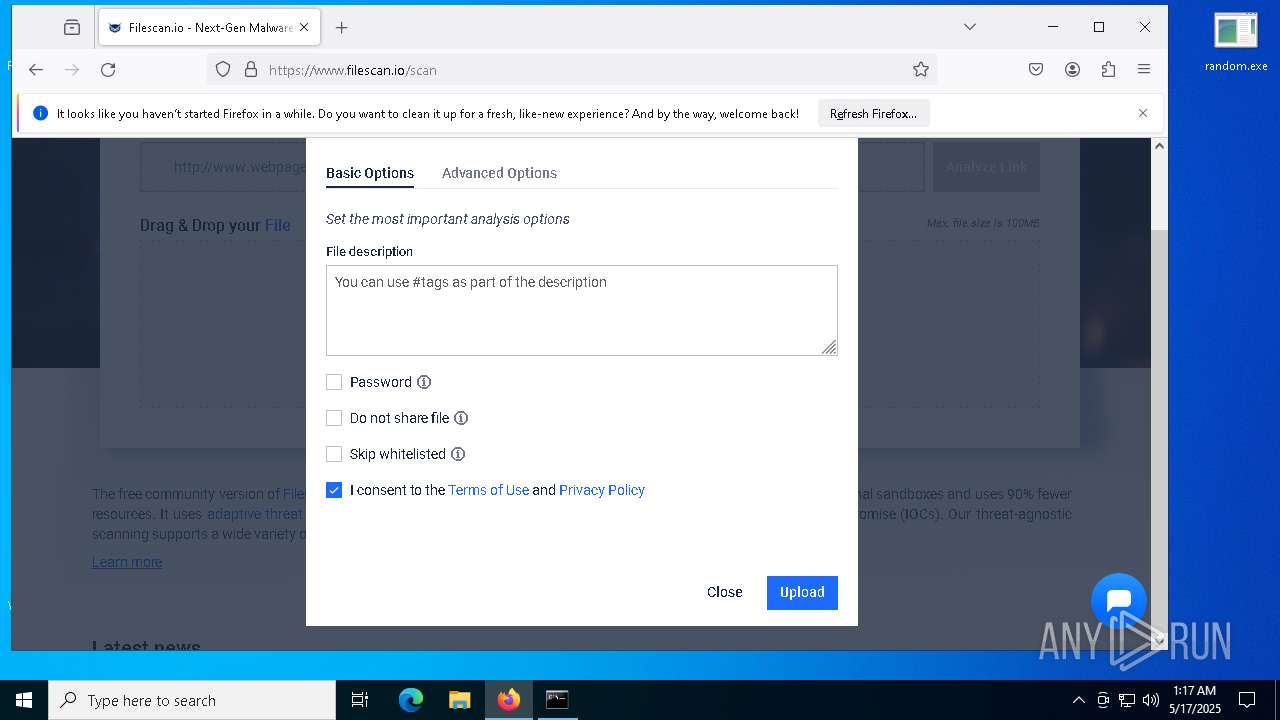Screen dimensions: 1280x720
Task: Open Save to Pocket icon
Action: pos(1036,70)
